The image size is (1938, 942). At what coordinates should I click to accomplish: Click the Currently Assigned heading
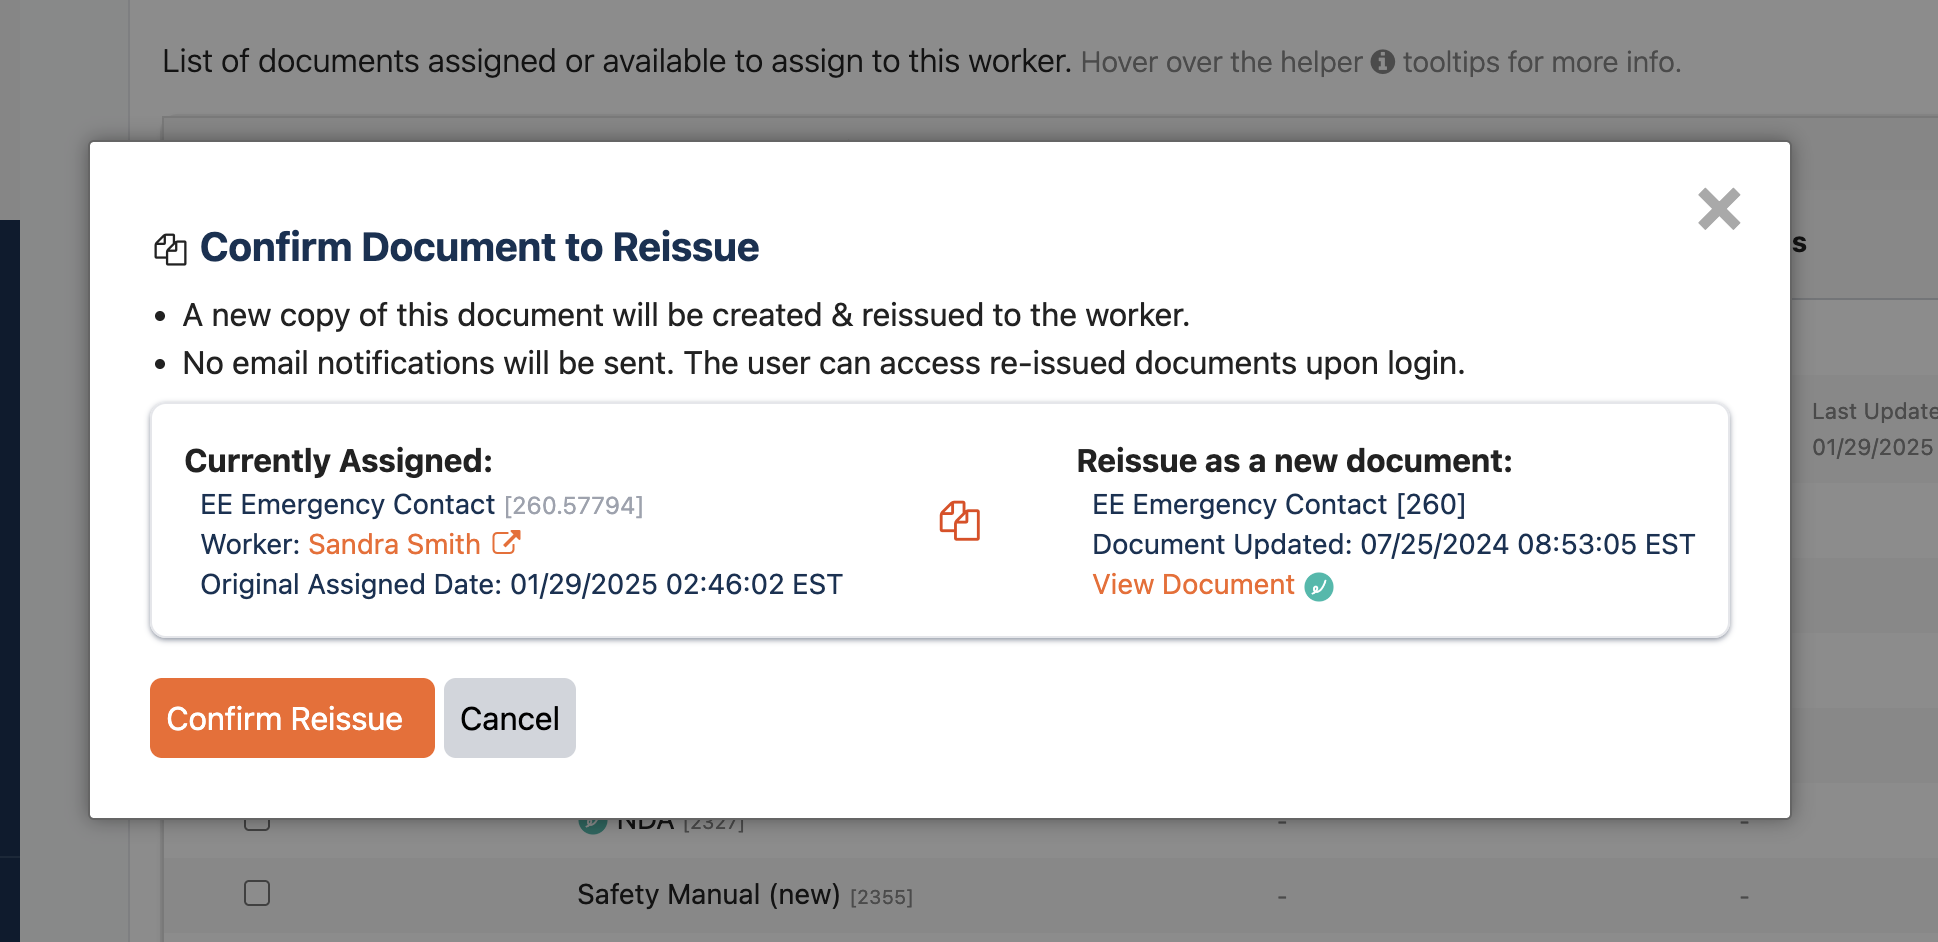[x=338, y=461]
